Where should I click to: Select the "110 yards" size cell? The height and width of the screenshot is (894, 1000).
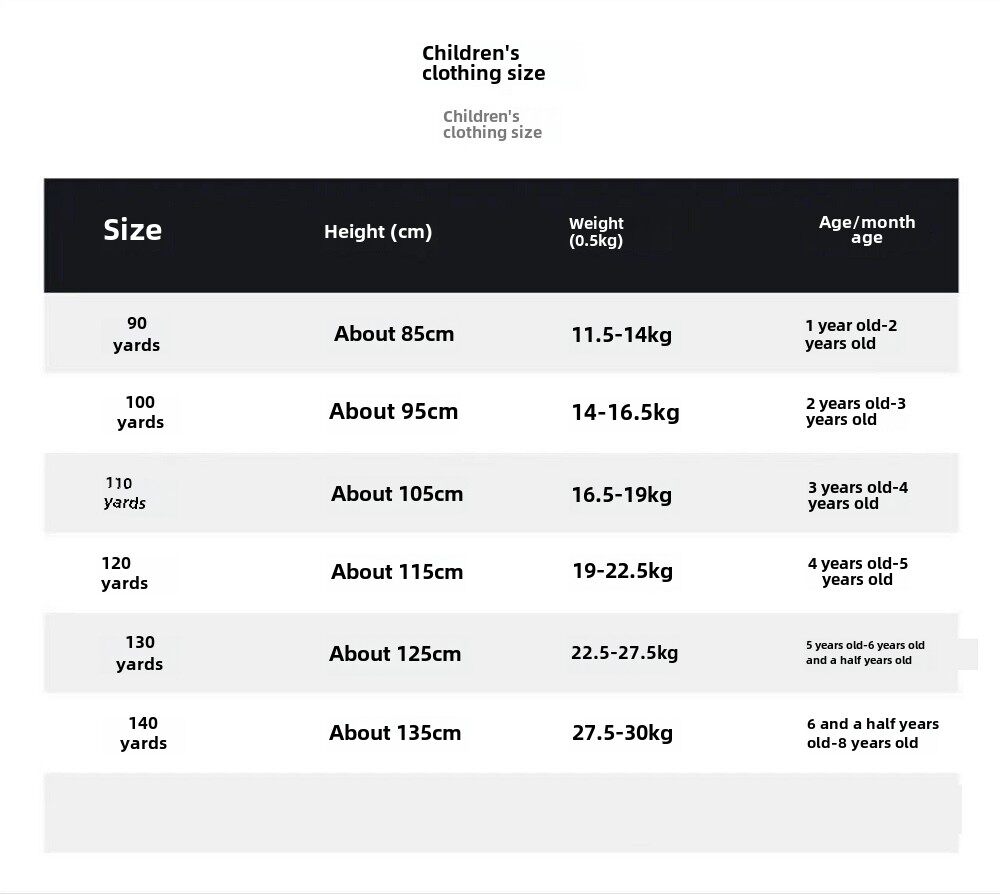click(124, 493)
